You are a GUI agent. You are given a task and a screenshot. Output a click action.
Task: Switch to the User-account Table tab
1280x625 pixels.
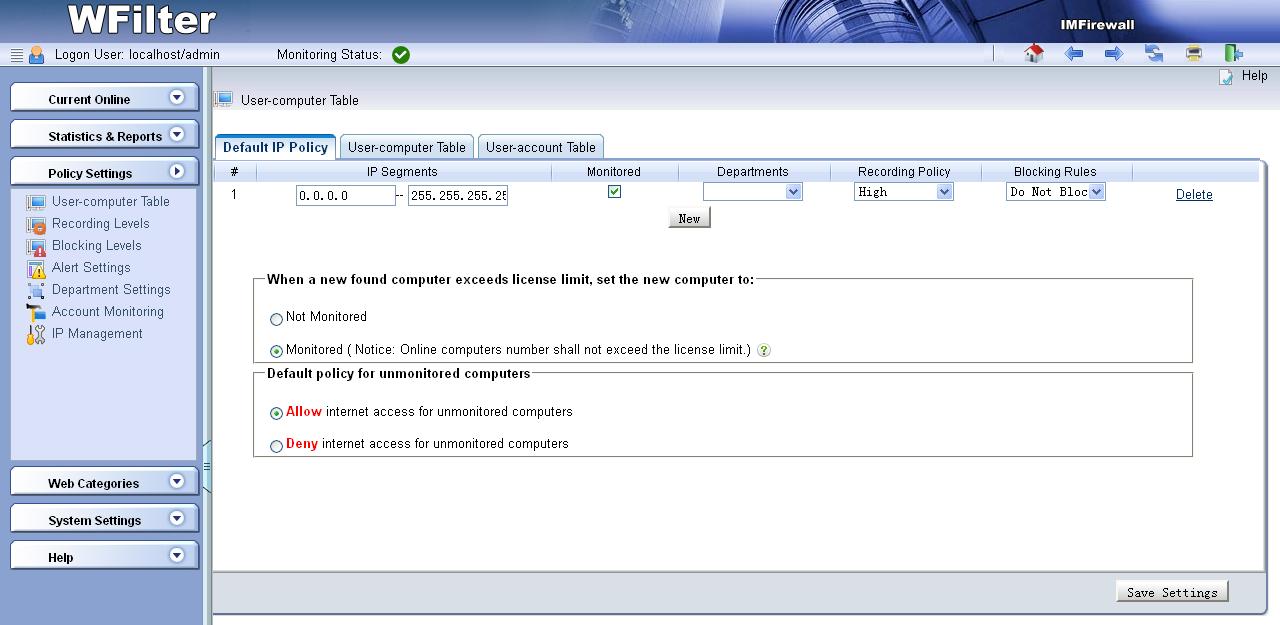tap(540, 147)
